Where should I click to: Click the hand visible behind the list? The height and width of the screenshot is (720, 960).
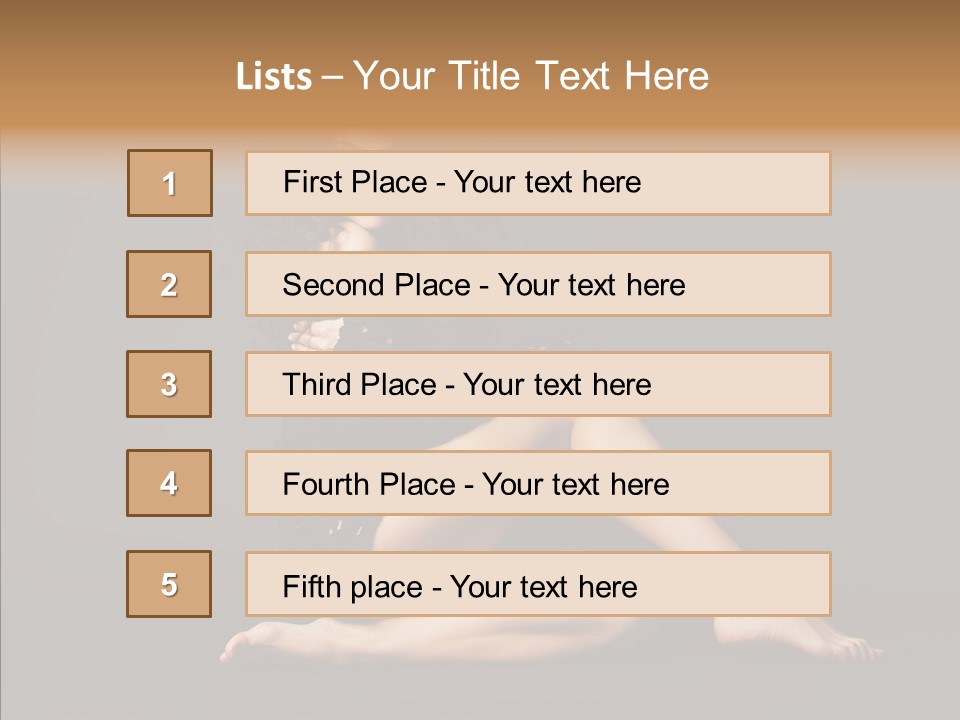tap(315, 334)
